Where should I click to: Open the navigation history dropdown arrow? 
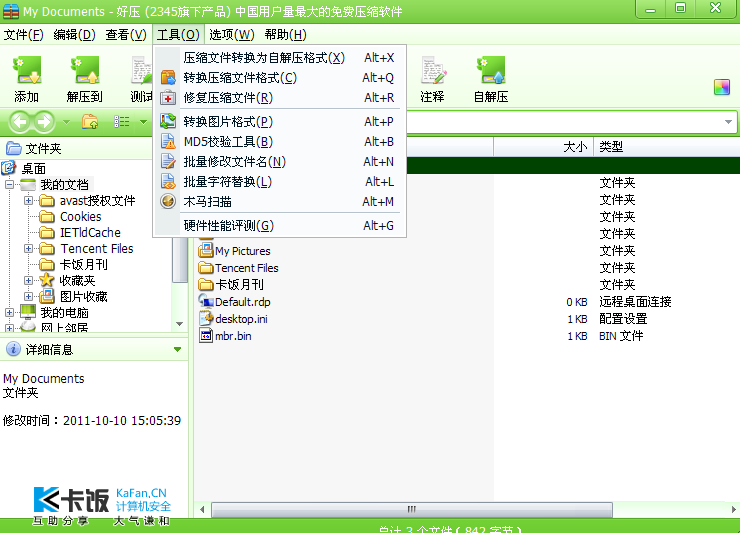tap(66, 122)
